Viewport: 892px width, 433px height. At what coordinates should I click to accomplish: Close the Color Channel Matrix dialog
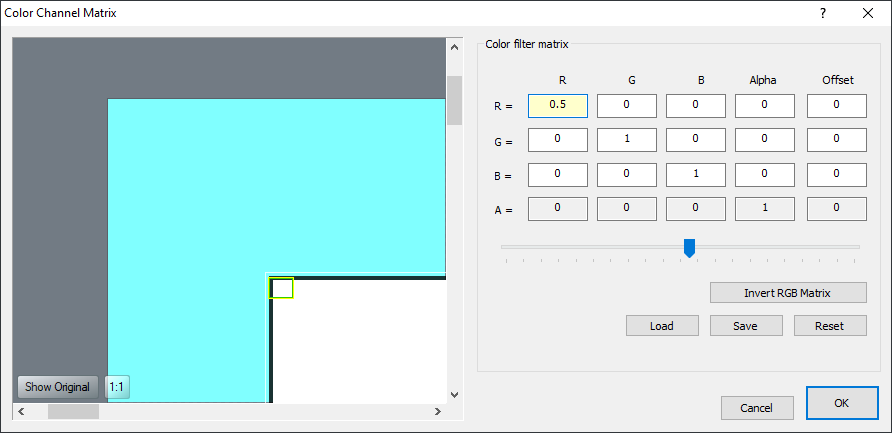click(867, 13)
